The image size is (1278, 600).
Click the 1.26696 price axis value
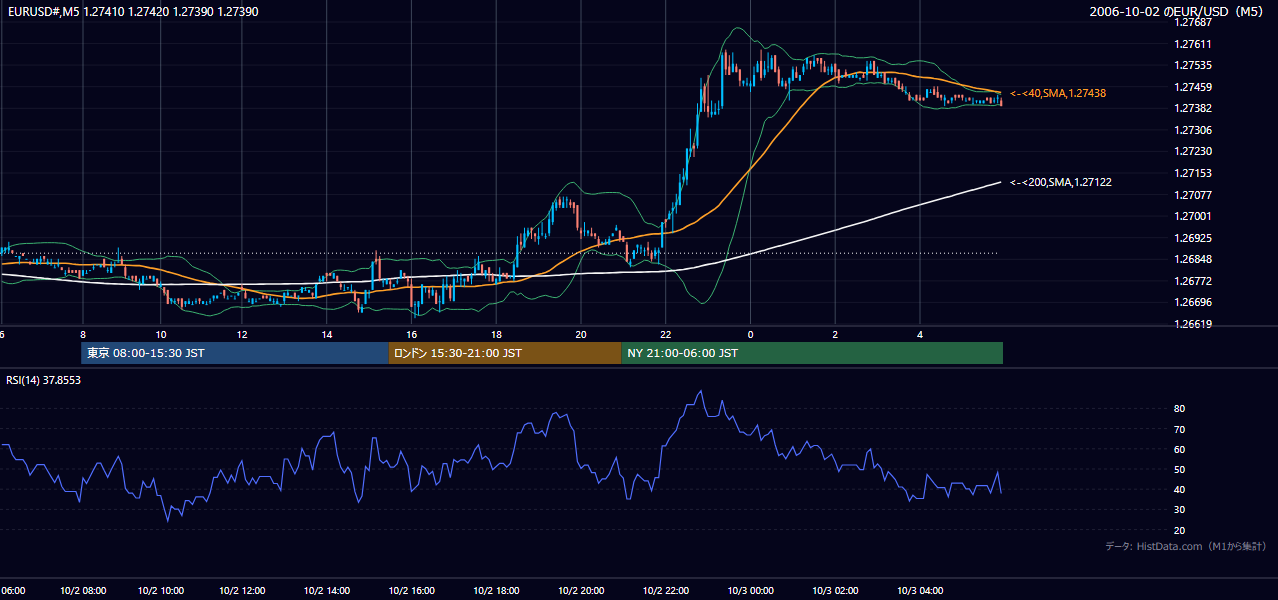1192,302
